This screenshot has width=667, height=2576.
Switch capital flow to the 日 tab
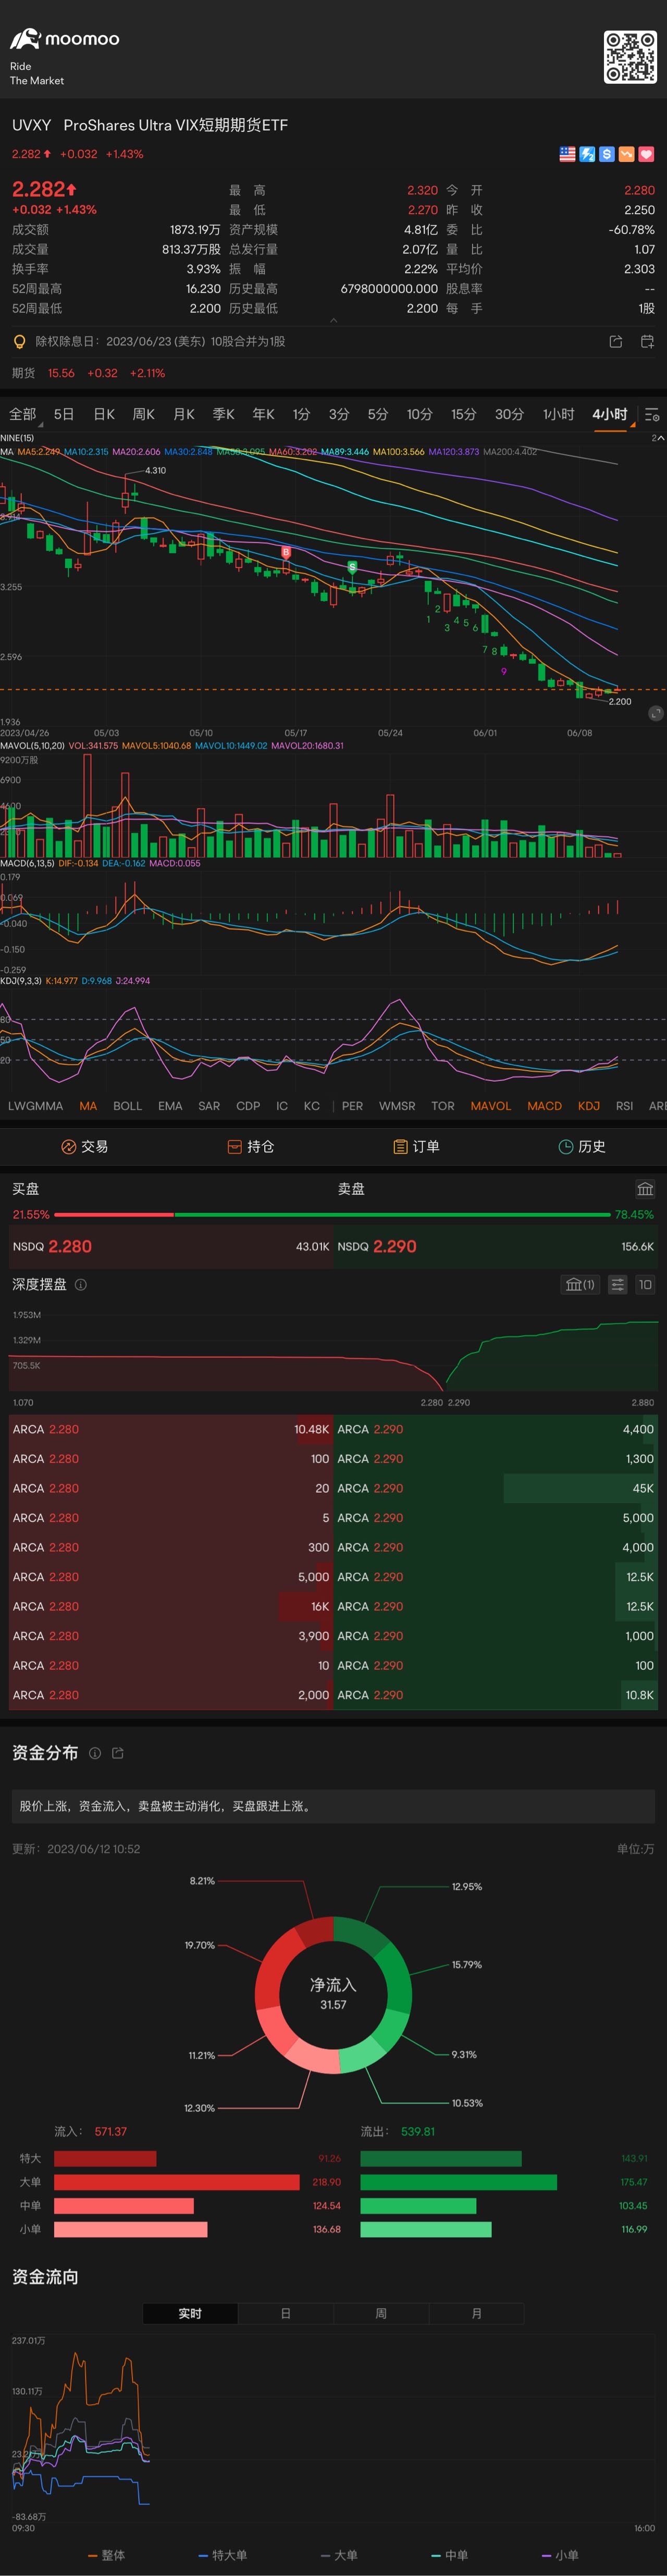285,2314
